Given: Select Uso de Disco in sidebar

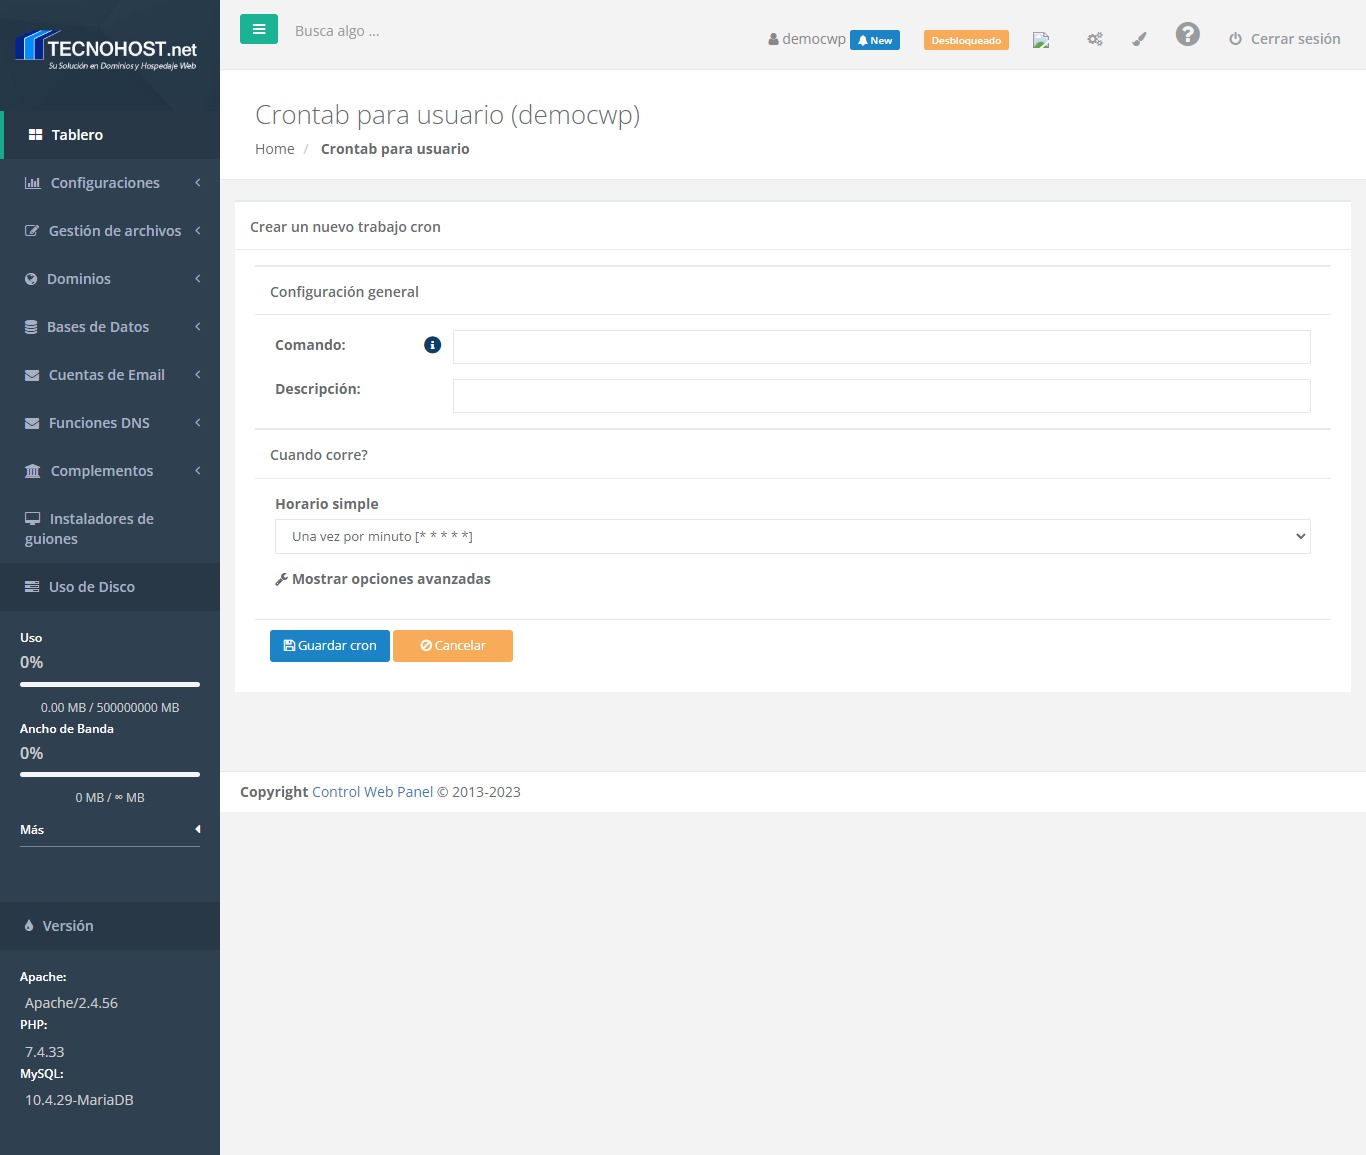Looking at the screenshot, I should pos(91,587).
